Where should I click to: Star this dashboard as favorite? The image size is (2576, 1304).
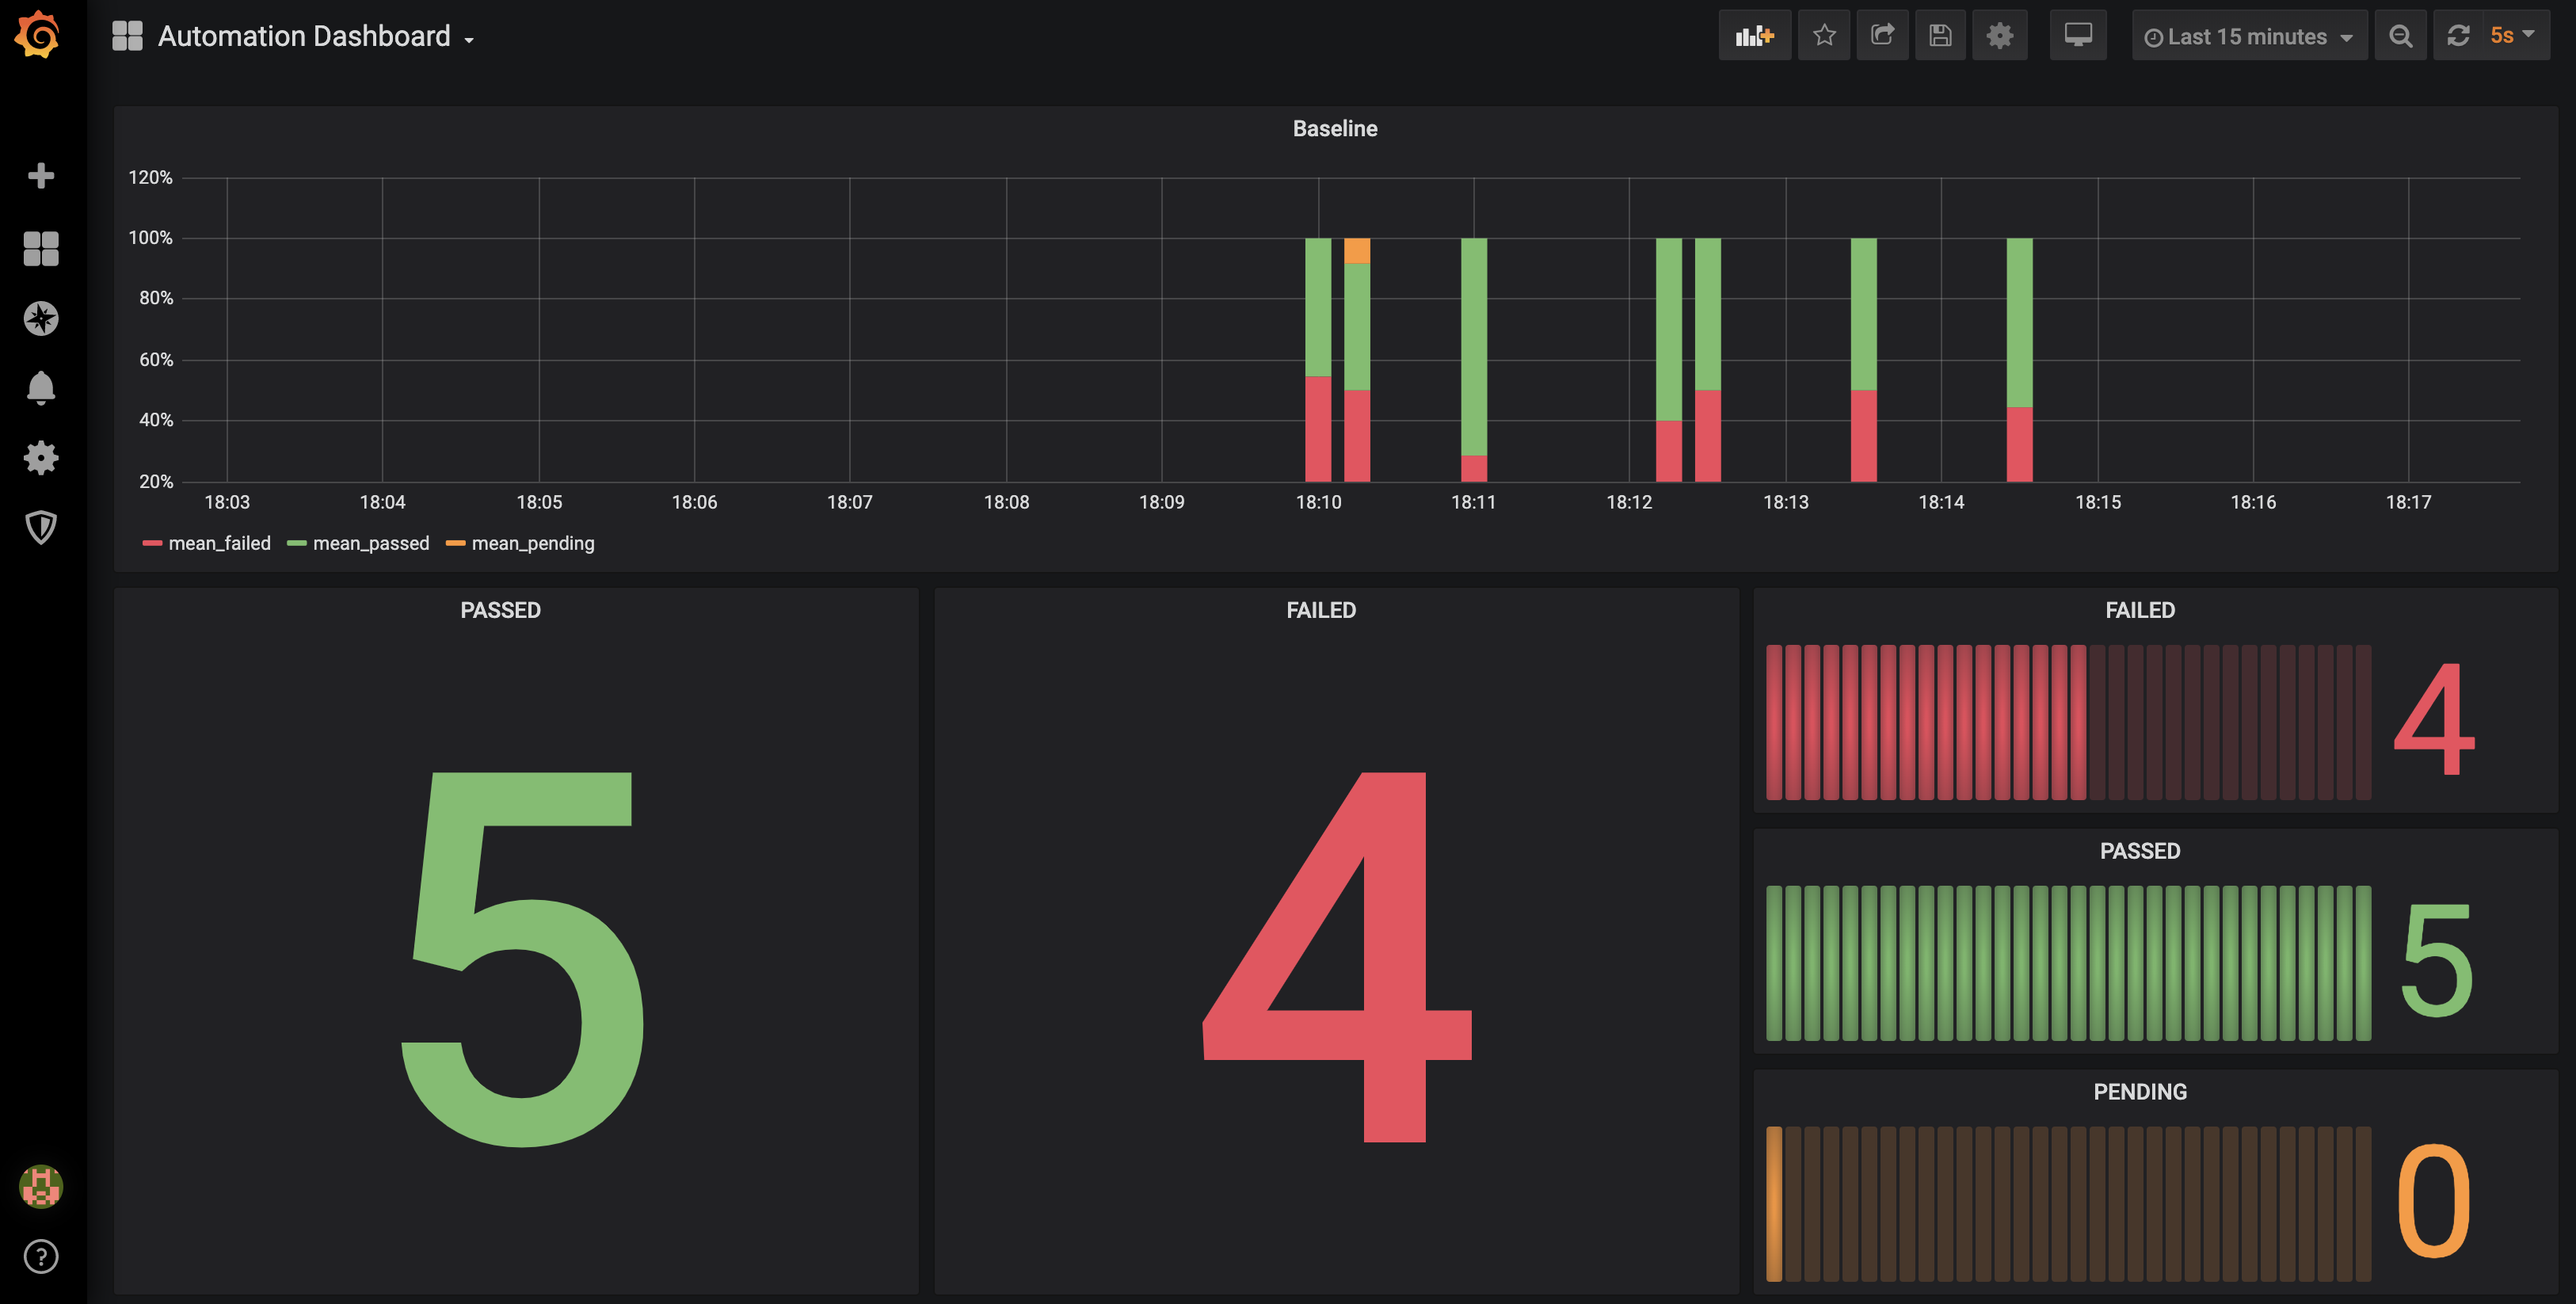click(1824, 36)
